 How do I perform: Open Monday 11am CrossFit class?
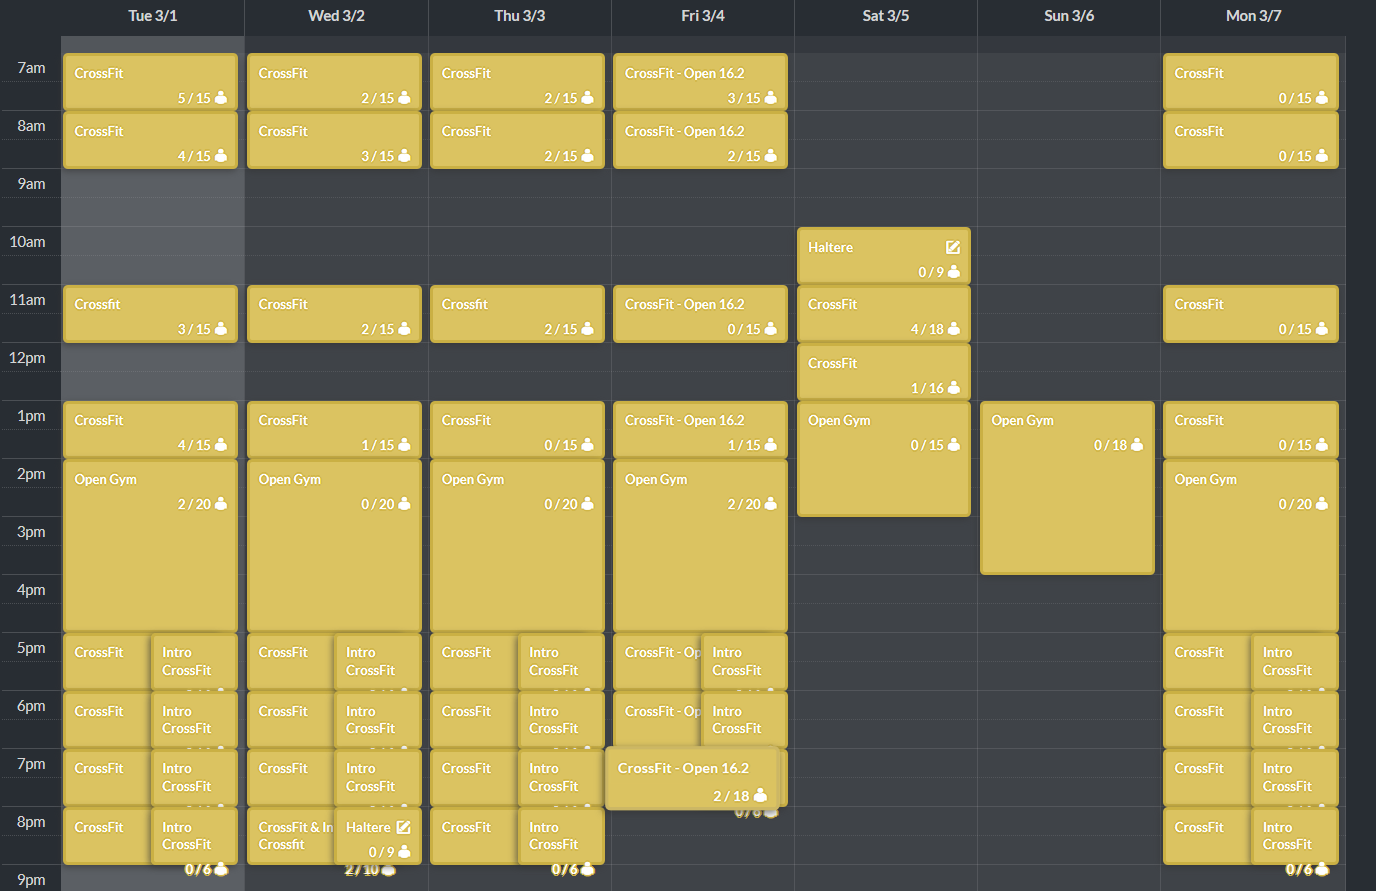[1249, 314]
